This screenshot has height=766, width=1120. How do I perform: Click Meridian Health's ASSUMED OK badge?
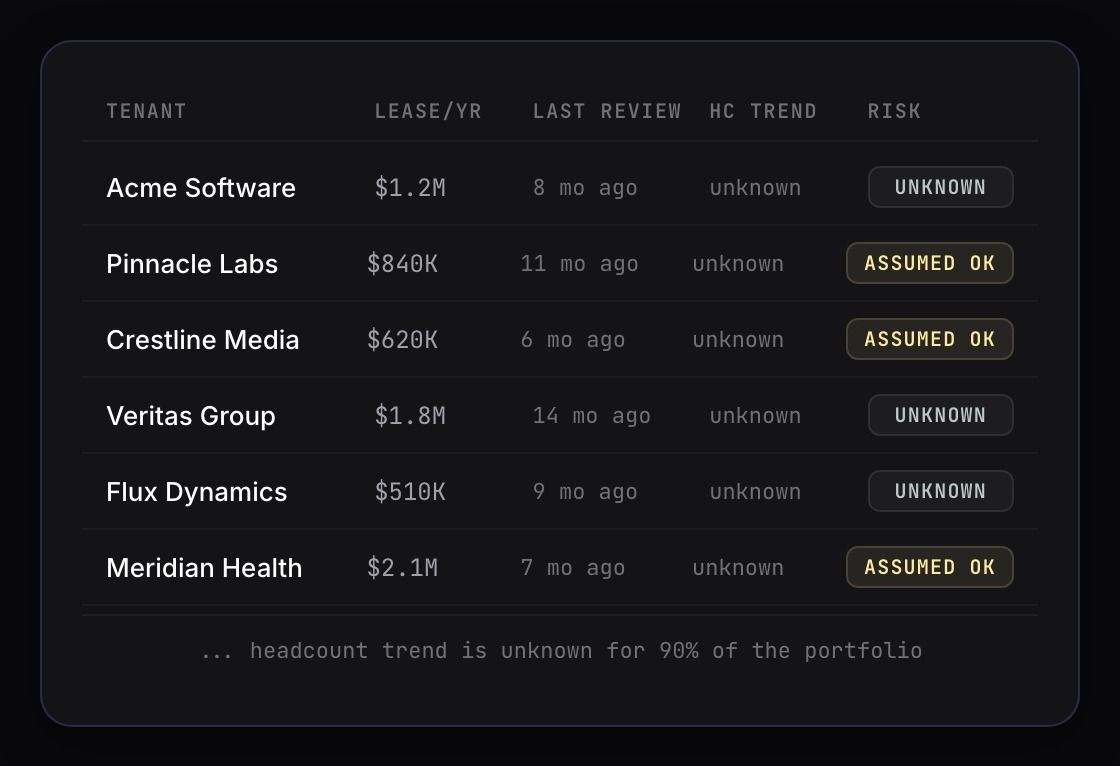[929, 567]
